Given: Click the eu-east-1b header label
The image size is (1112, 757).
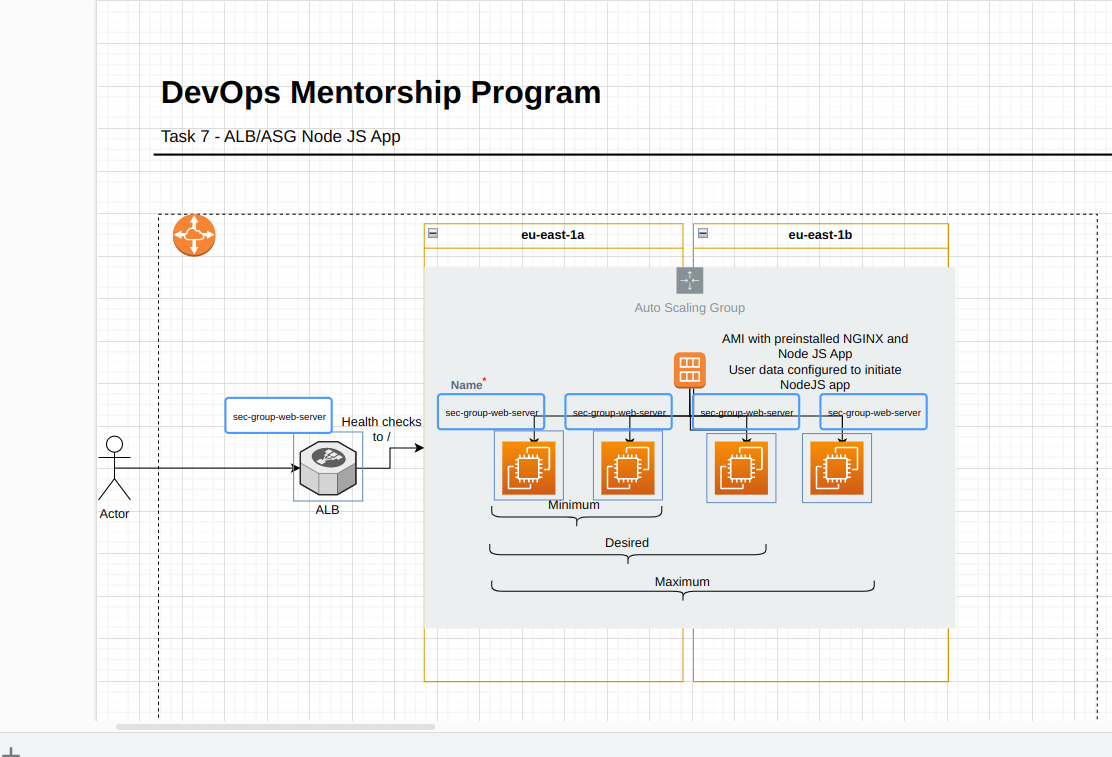Looking at the screenshot, I should click(x=820, y=235).
